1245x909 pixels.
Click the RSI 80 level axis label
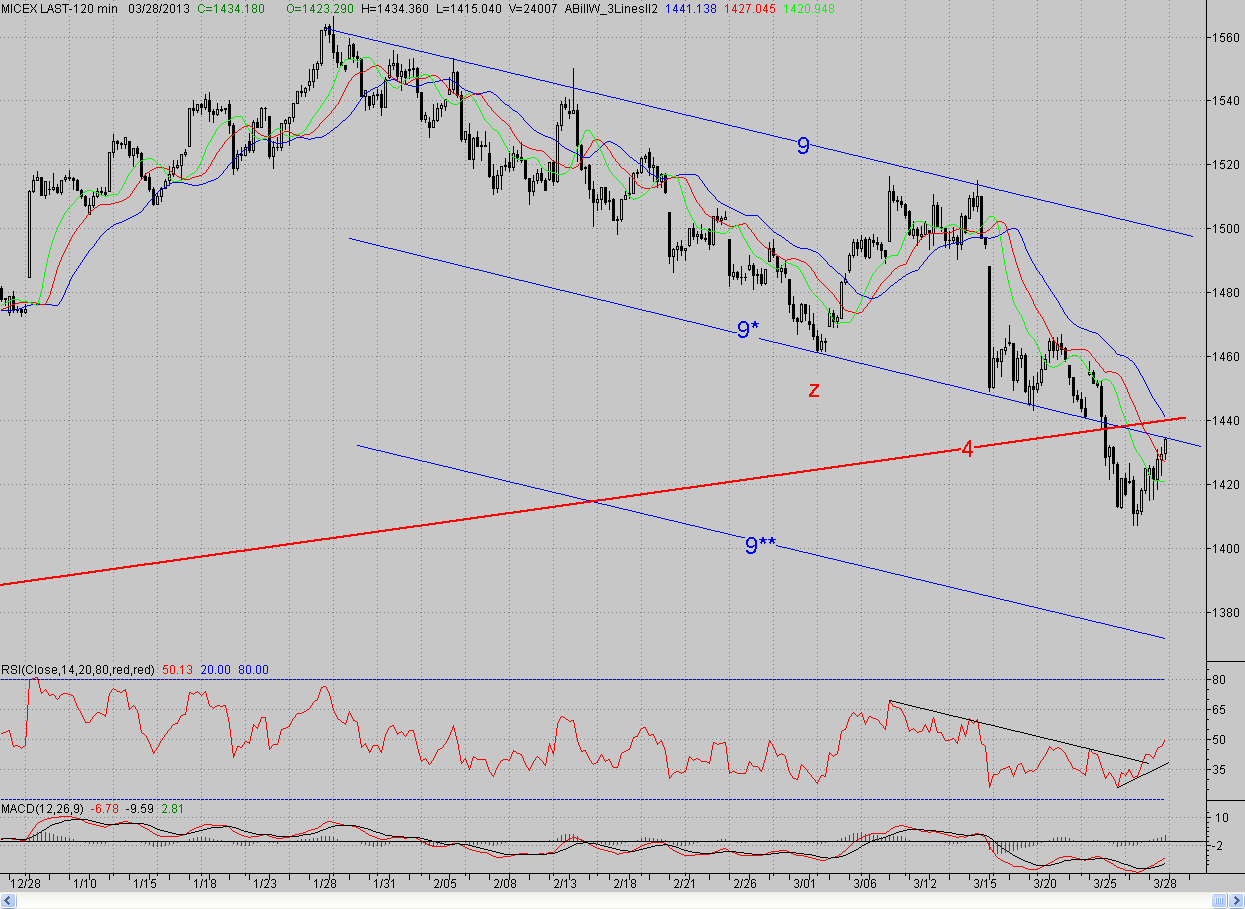pyautogui.click(x=1220, y=680)
